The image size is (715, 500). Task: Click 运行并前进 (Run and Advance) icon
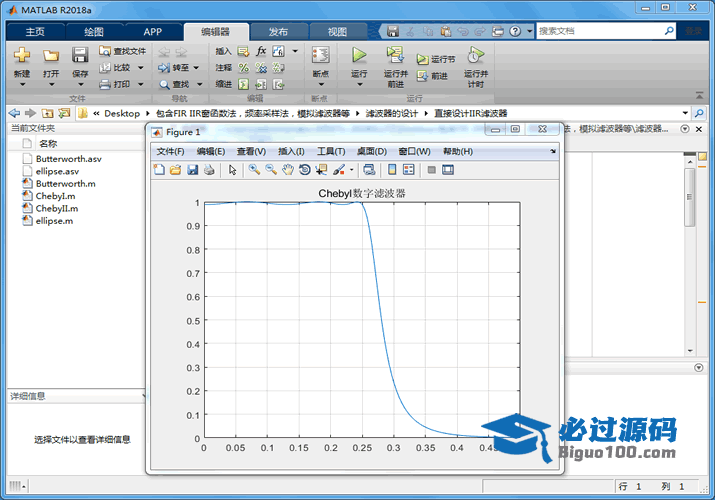[x=395, y=55]
